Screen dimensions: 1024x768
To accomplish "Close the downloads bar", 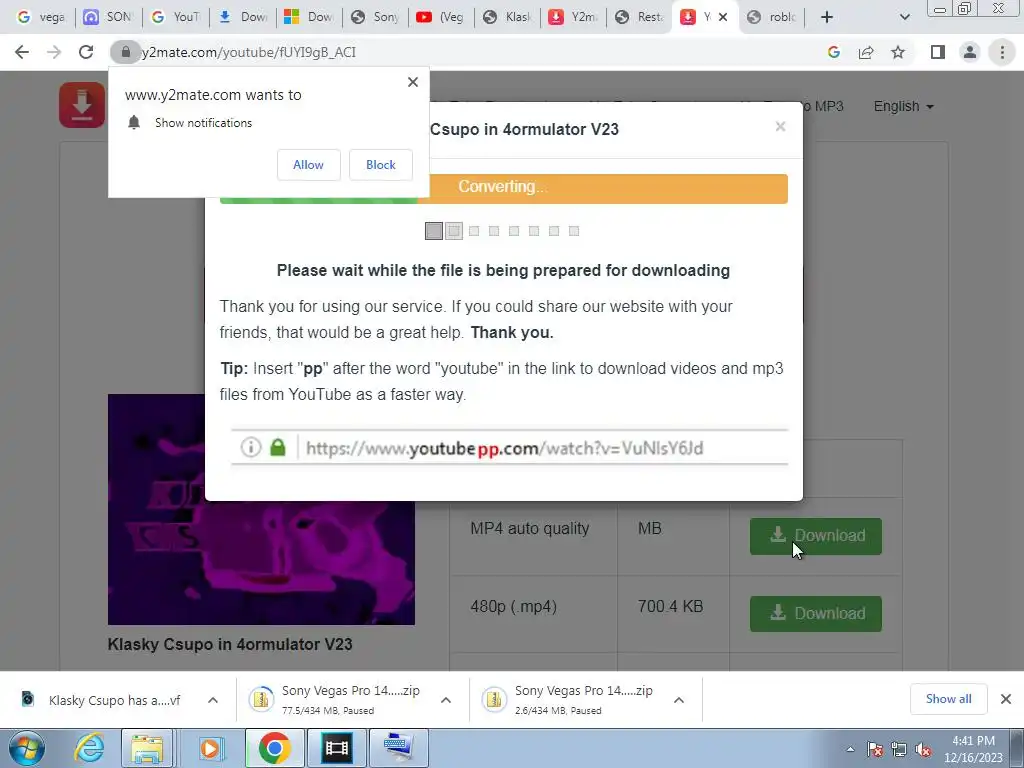I will (x=1006, y=699).
